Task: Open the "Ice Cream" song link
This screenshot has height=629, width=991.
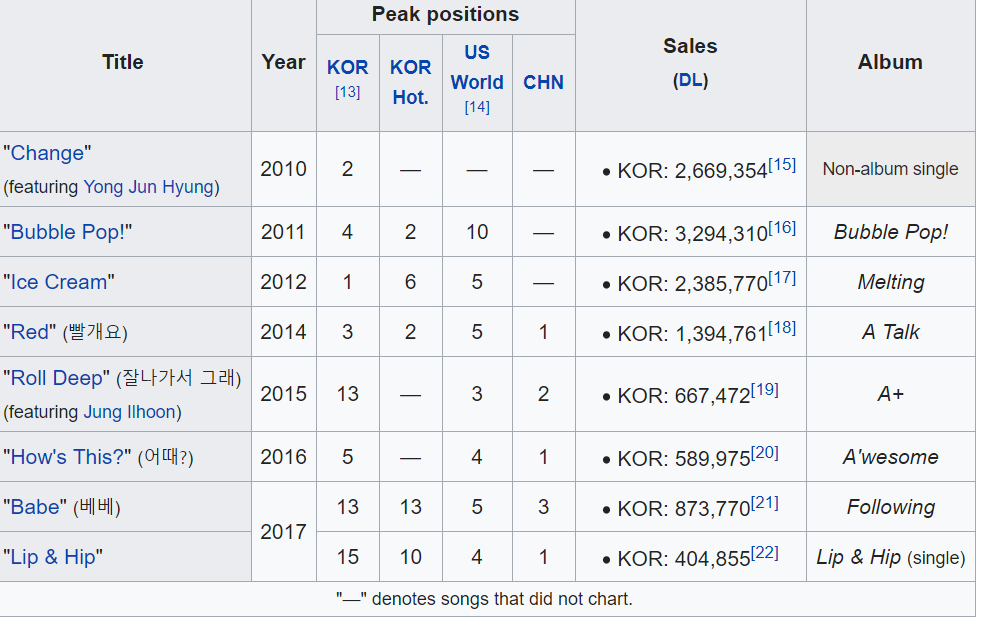Action: coord(59,282)
